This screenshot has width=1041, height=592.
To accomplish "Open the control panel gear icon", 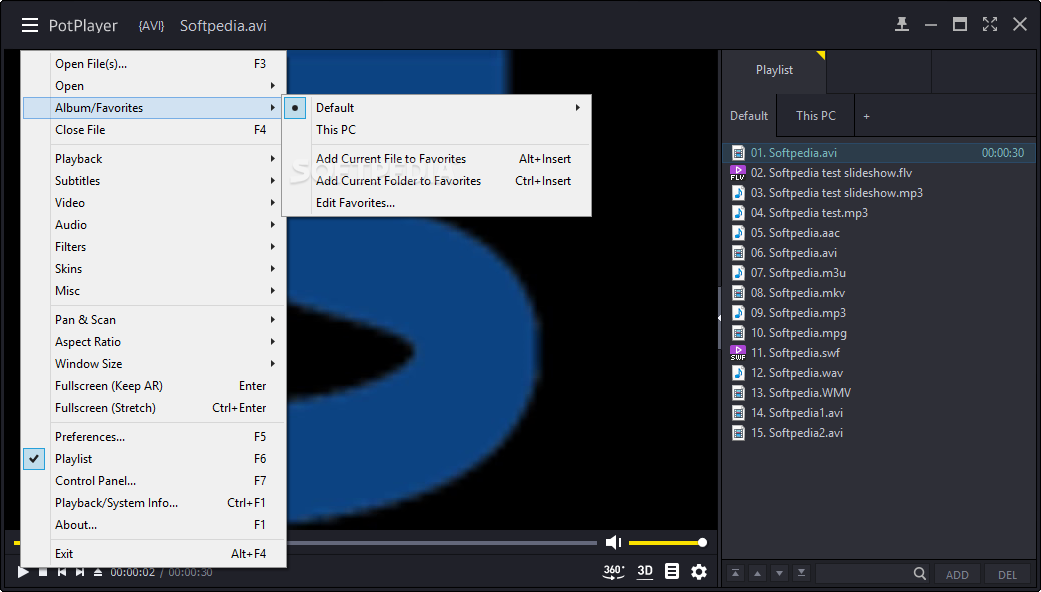I will pos(699,571).
